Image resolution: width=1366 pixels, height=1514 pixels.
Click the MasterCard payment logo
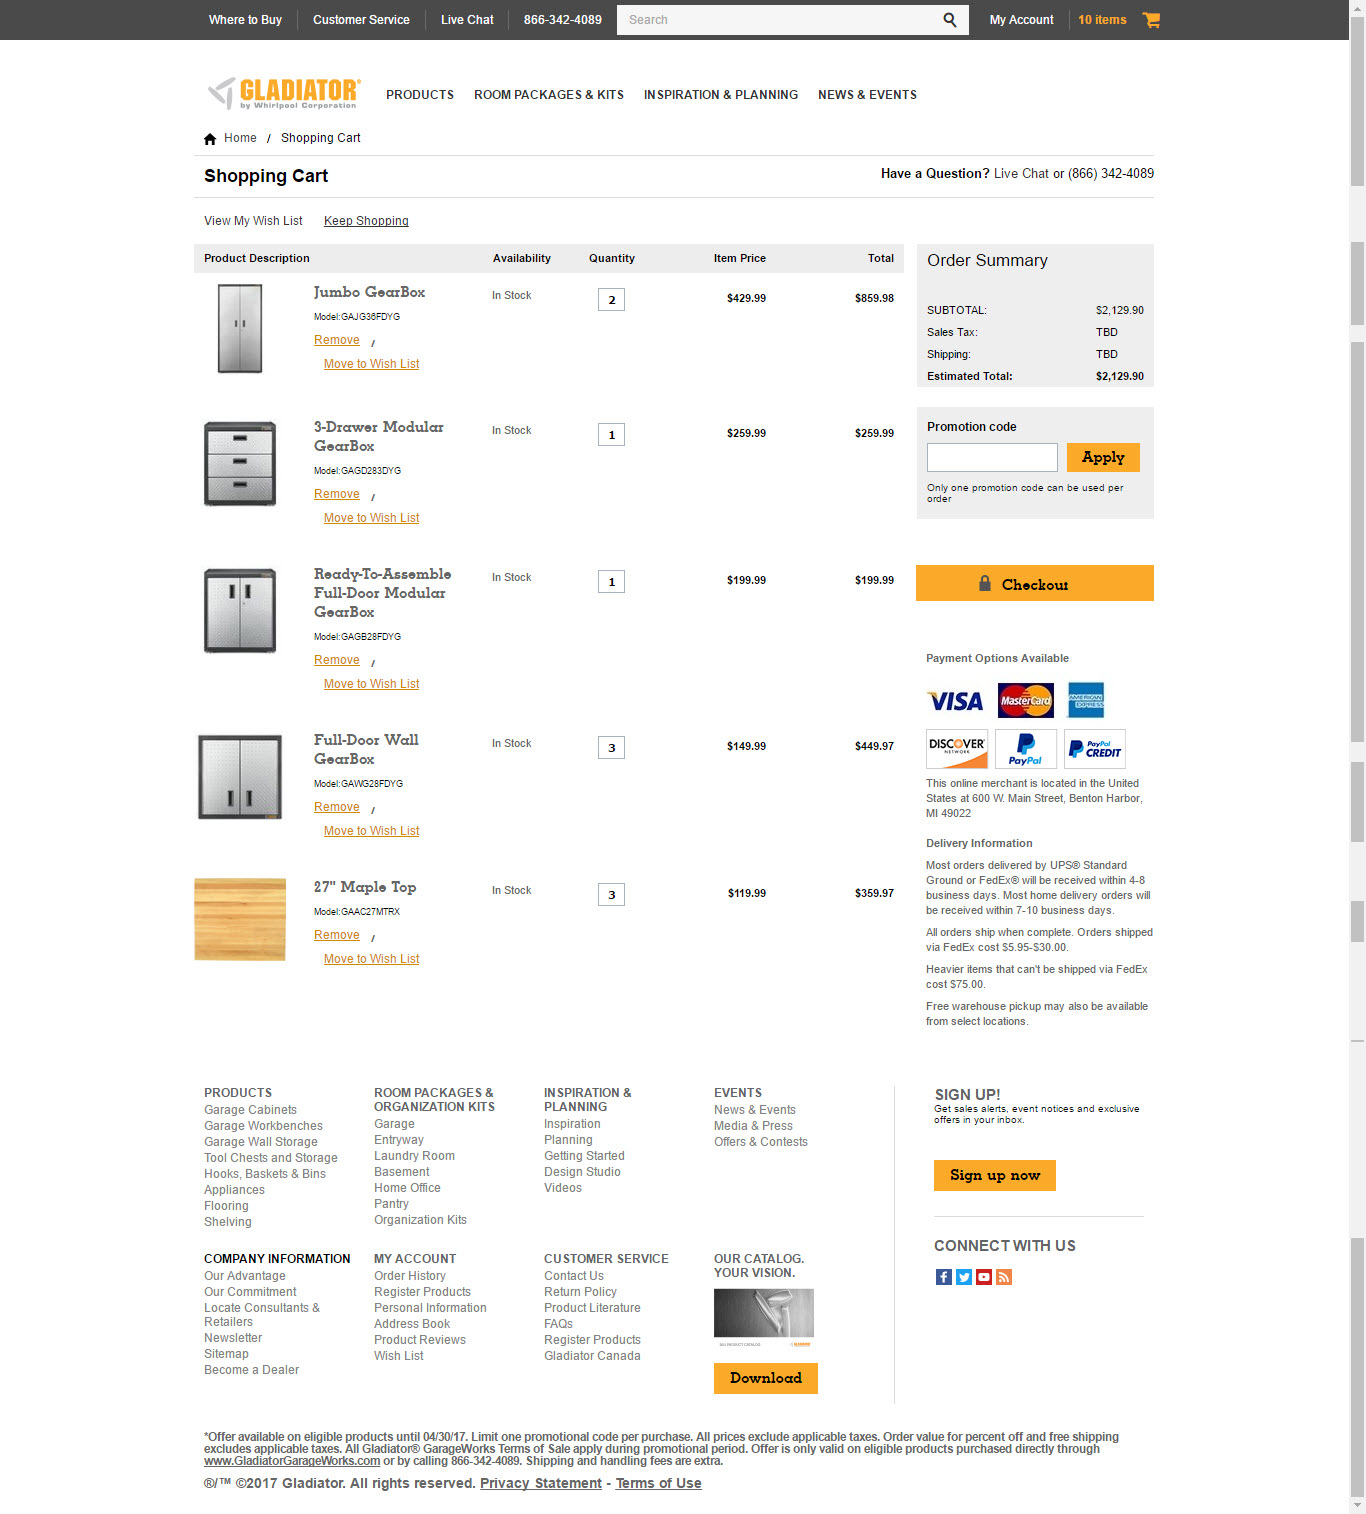1026,700
